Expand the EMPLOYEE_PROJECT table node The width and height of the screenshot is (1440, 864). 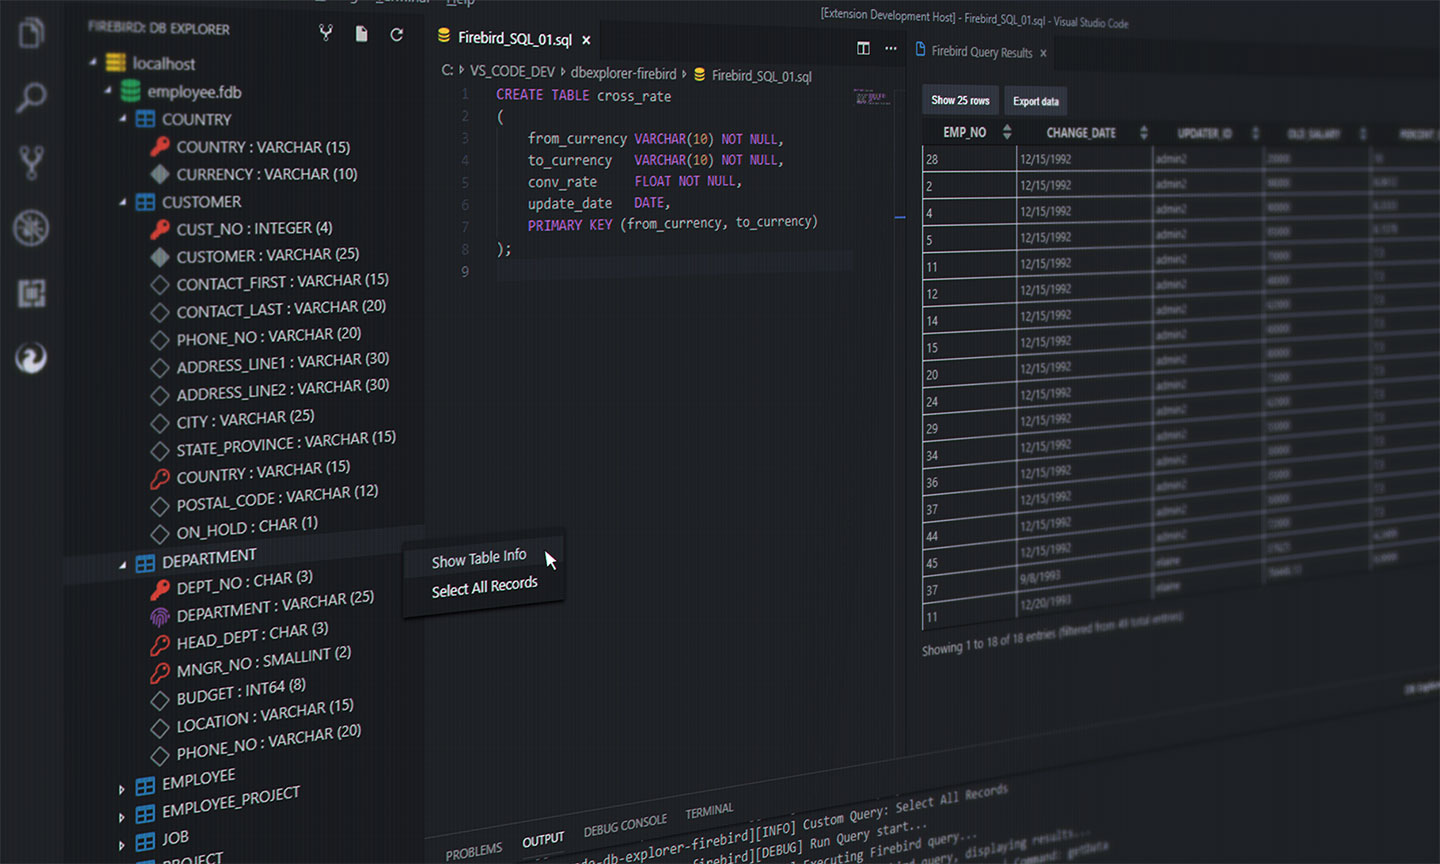[x=122, y=817]
